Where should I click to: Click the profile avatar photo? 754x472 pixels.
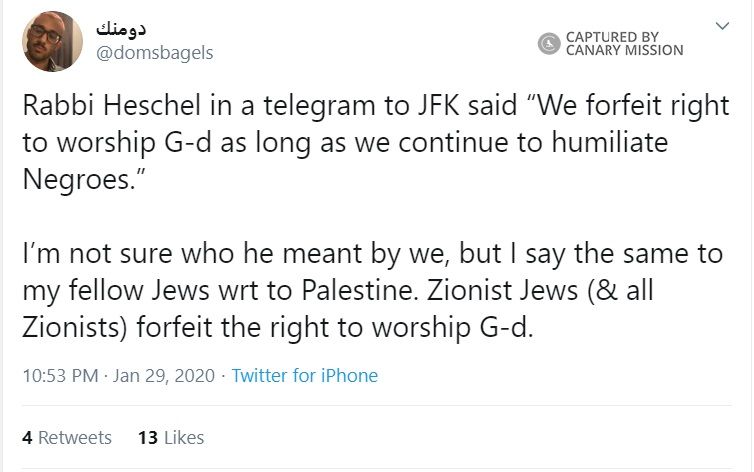(52, 42)
